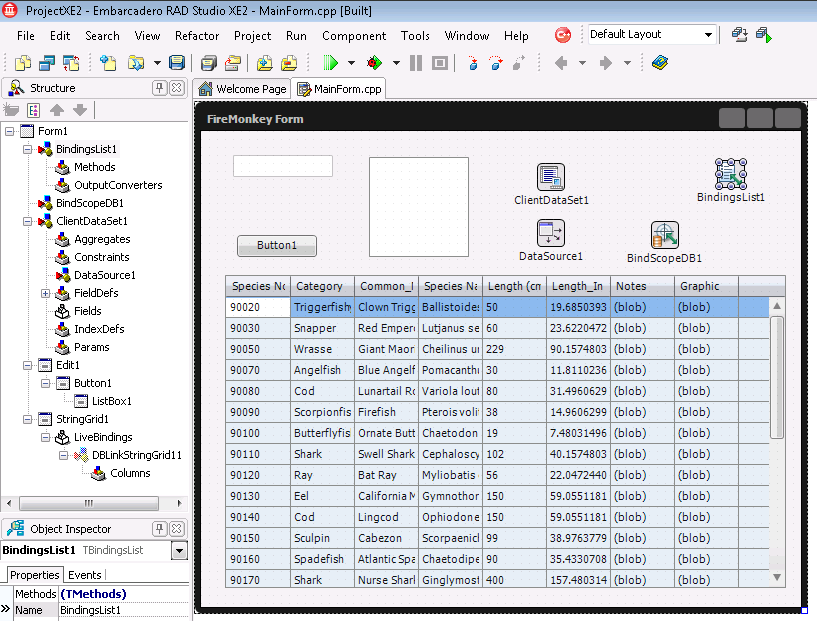Select the DBLinkStringGrid11 tree item
This screenshot has height=621, width=817.
coord(137,455)
